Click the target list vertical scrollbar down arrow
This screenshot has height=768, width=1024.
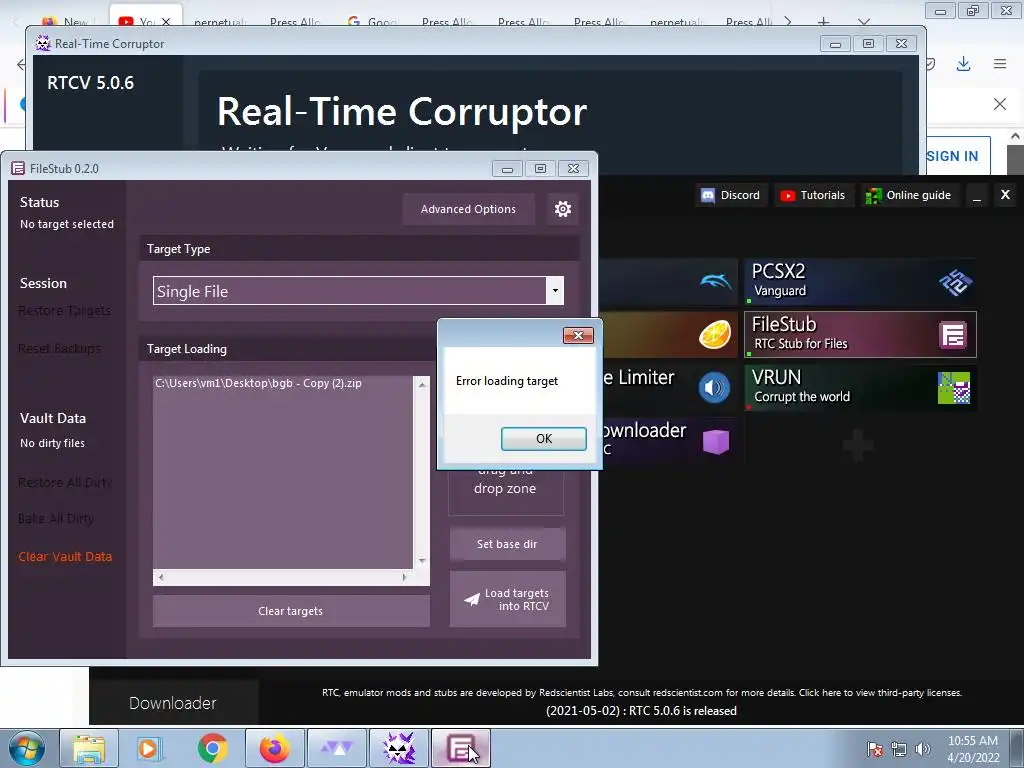(422, 561)
